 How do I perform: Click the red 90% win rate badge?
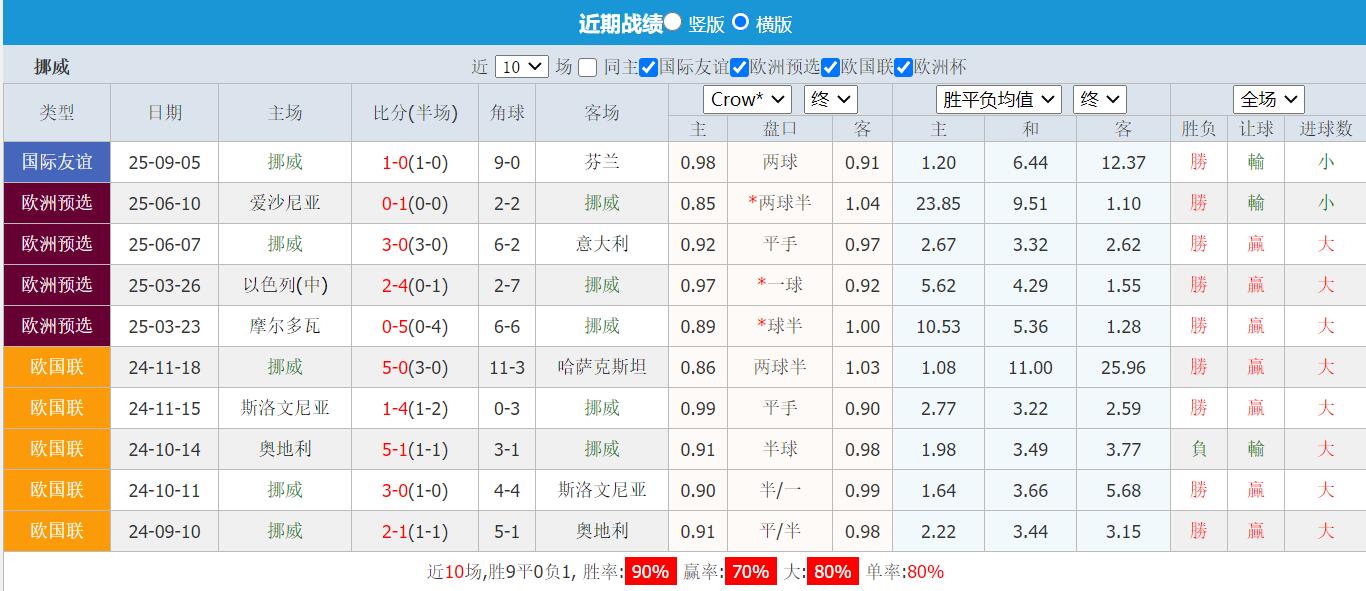649,572
